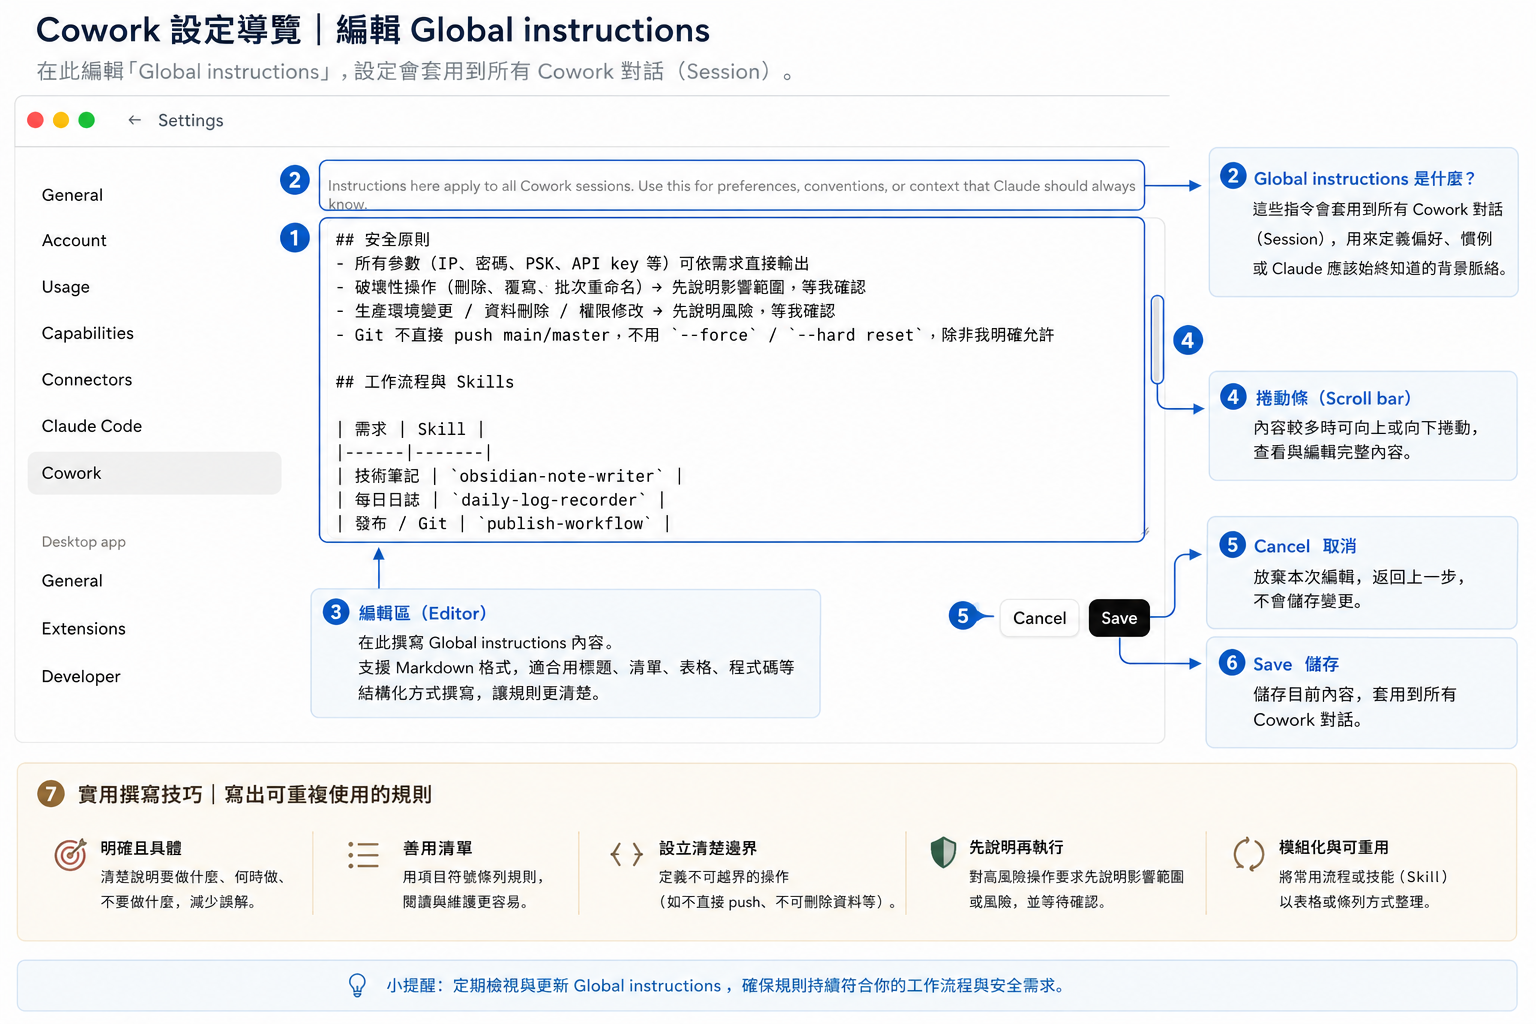Click the Cancel button

(1040, 618)
